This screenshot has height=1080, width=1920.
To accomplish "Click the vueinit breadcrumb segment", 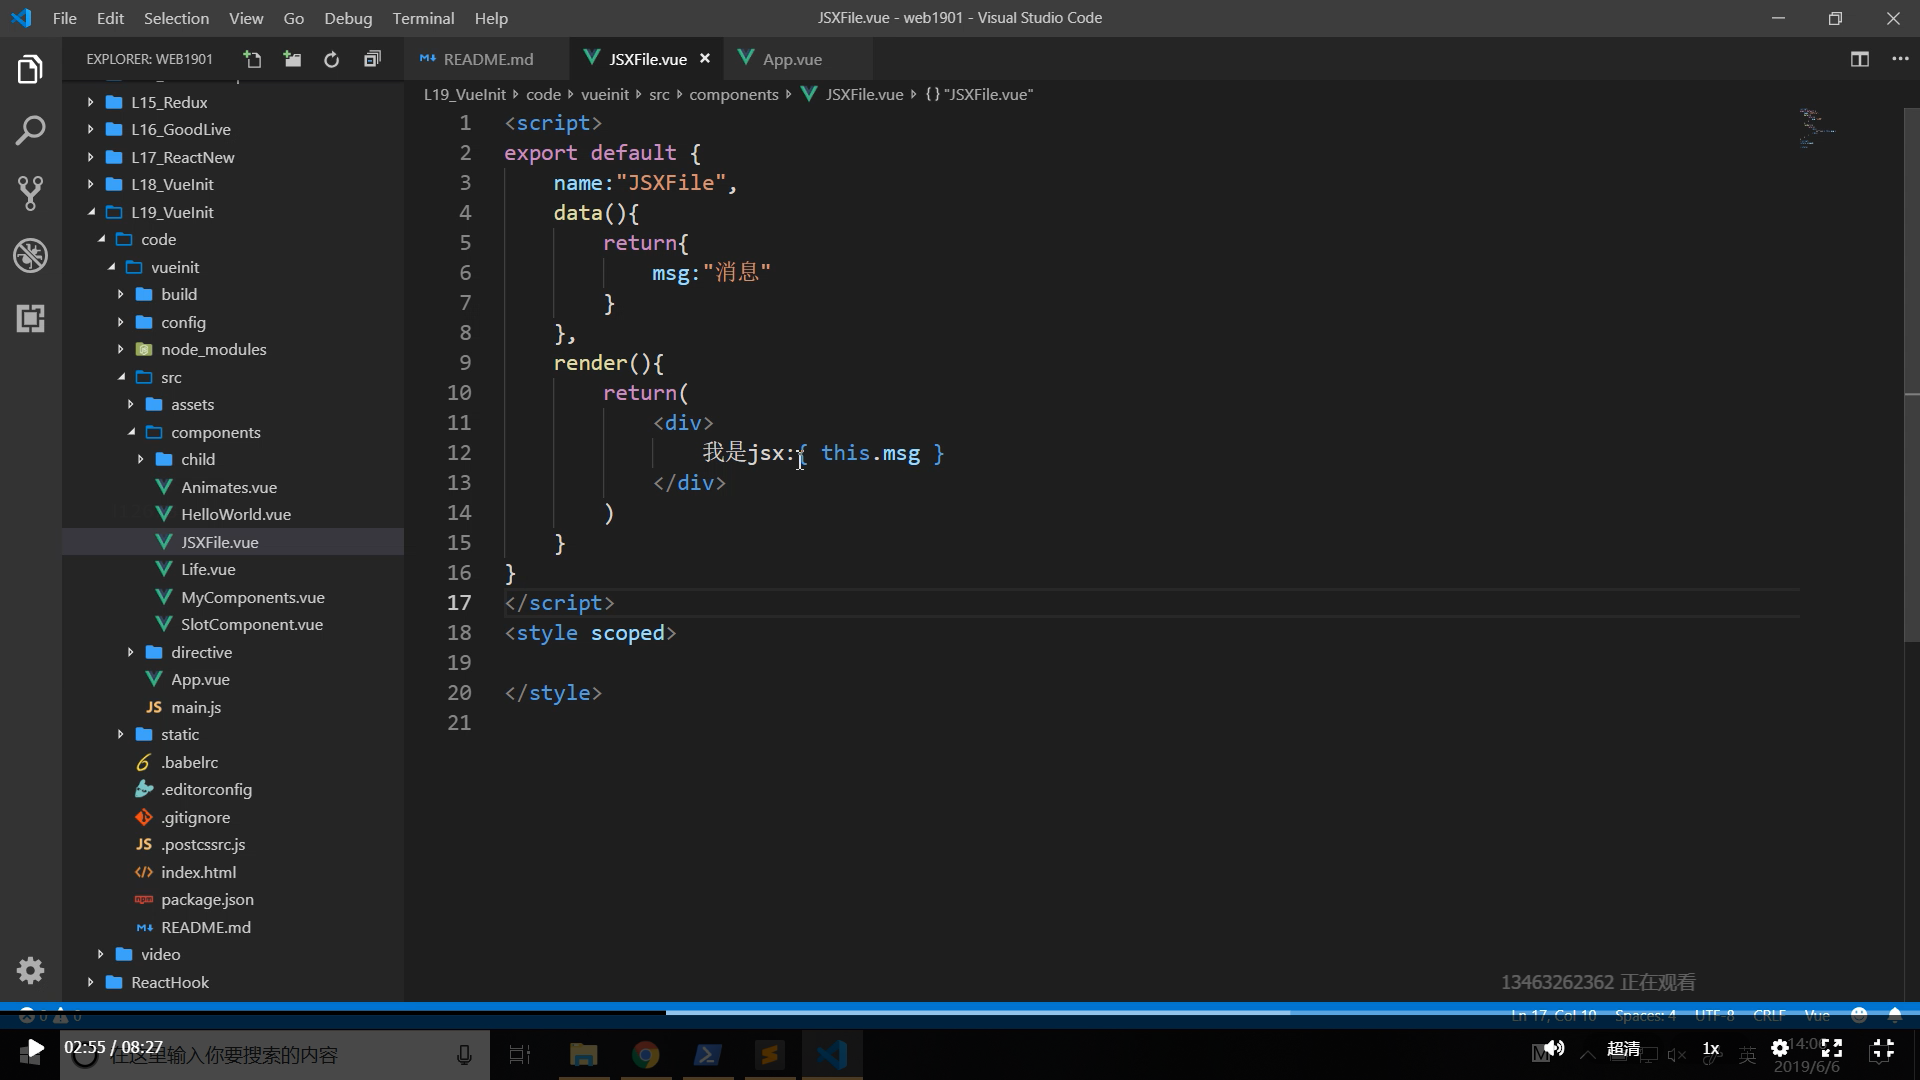I will (x=605, y=94).
